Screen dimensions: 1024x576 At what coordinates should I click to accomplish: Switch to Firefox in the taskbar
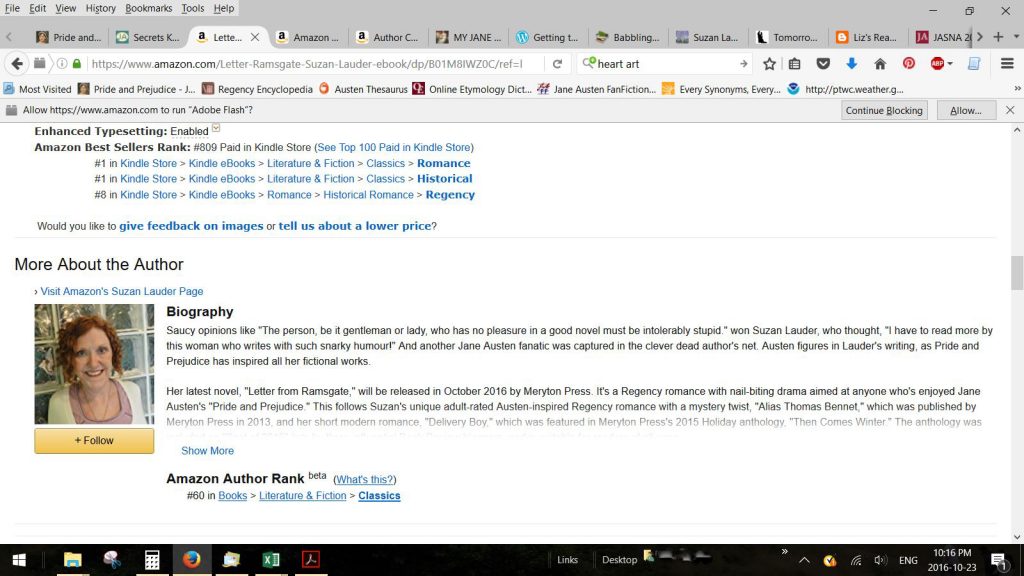(191, 560)
